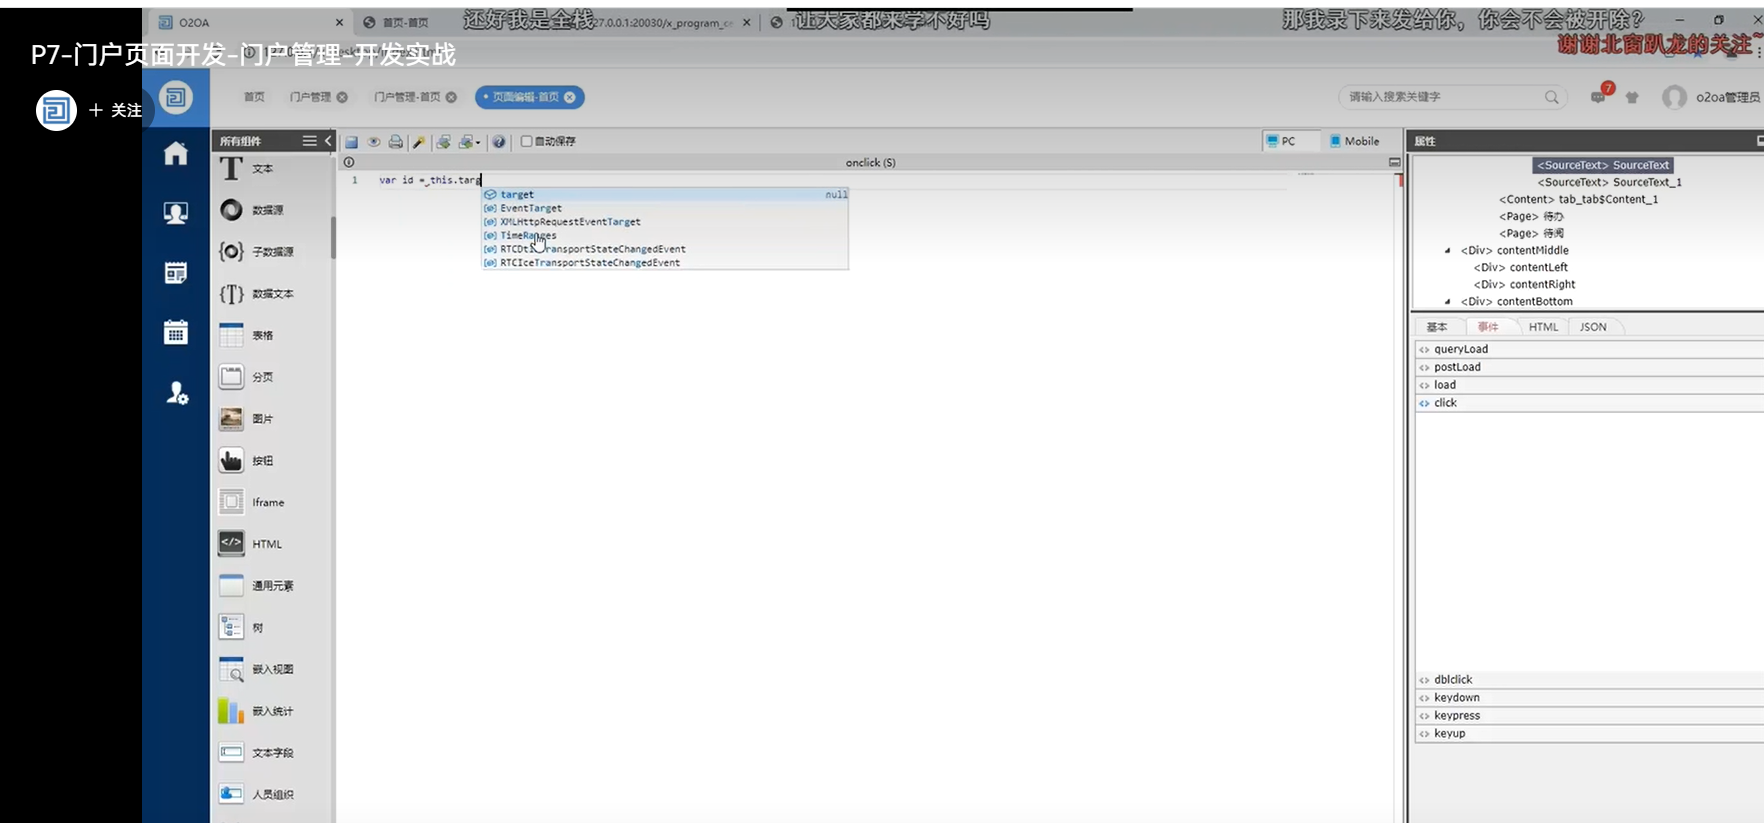
Task: Open the contacts icon in blue sidebar
Action: coord(176,212)
